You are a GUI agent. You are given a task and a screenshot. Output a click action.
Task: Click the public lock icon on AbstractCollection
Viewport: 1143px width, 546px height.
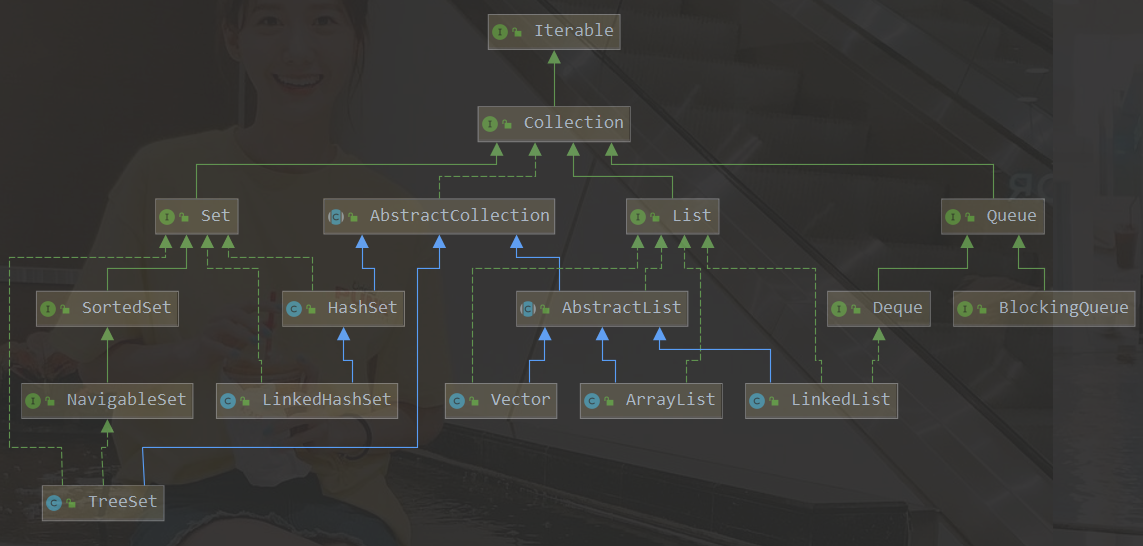click(353, 217)
